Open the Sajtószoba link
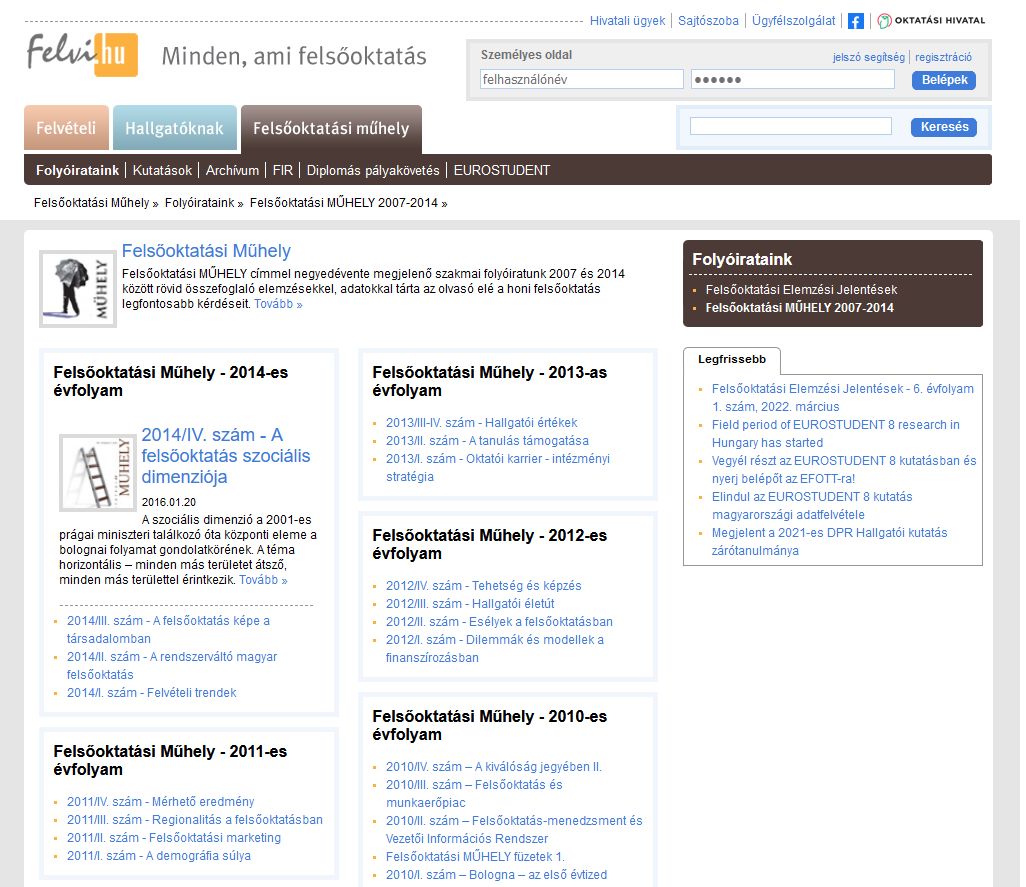Viewport: 1026px width, 887px height. pos(708,21)
